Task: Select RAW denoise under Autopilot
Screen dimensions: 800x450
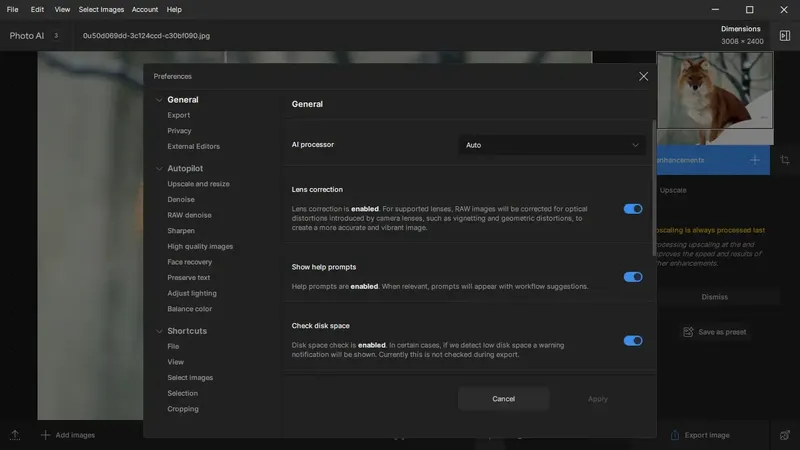Action: point(189,215)
